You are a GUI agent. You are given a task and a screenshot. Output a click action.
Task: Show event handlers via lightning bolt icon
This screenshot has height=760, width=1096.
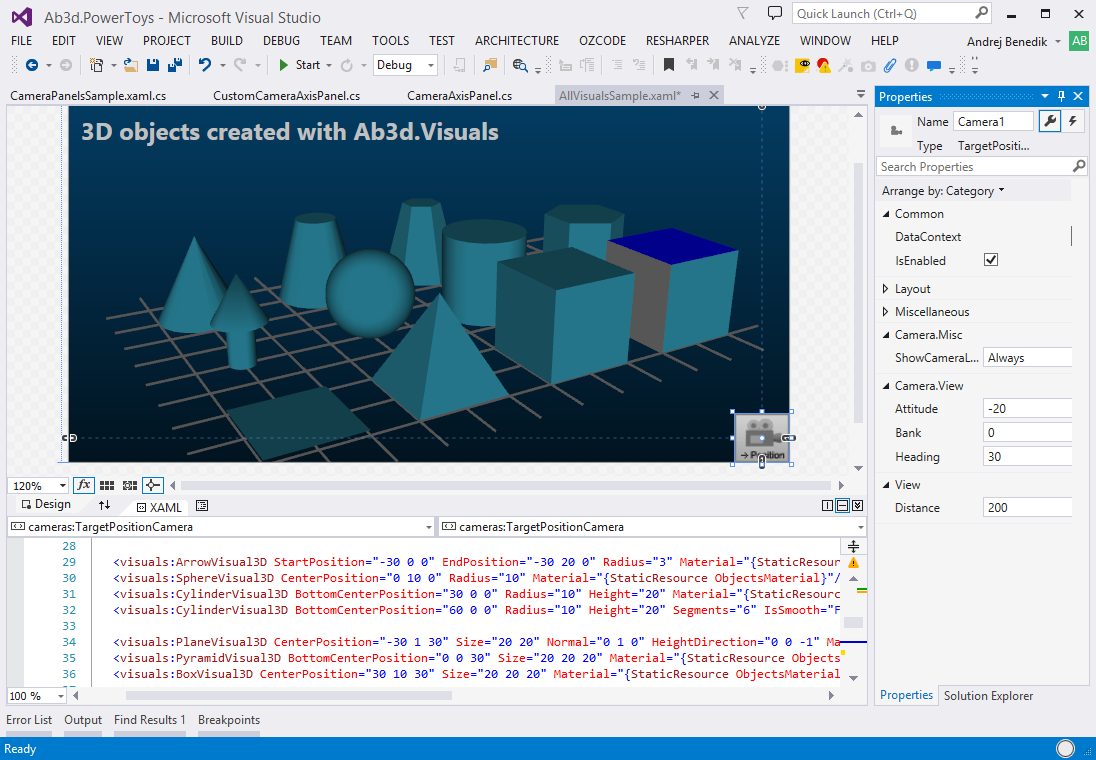(x=1073, y=121)
